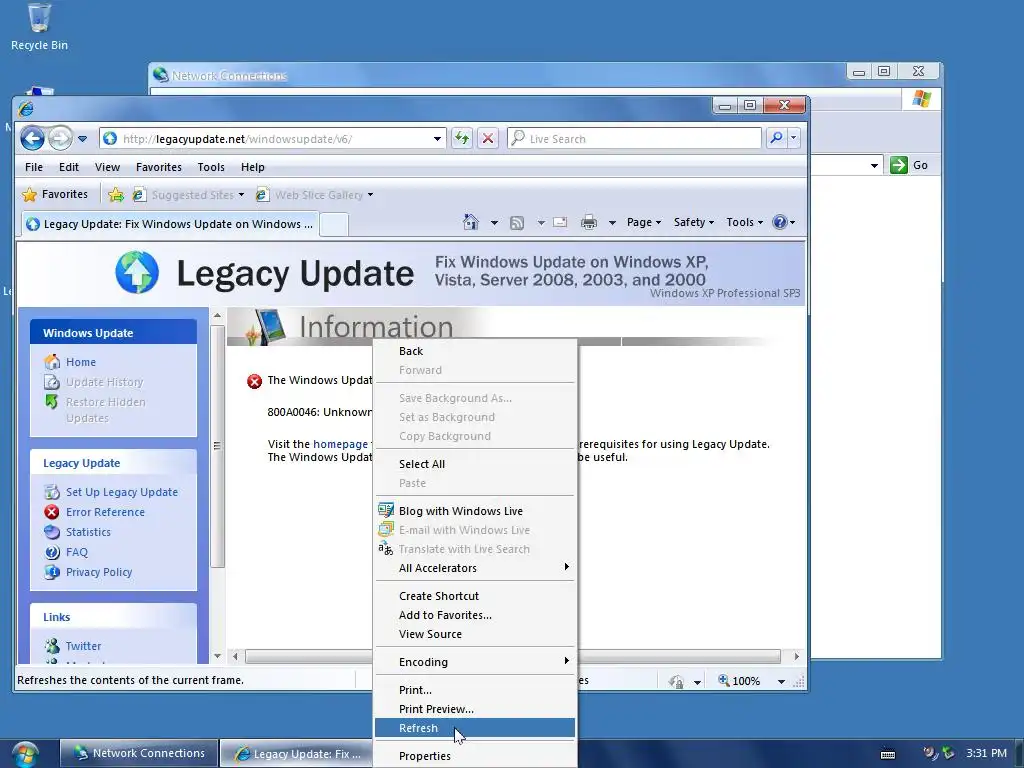Open the Safety command bar dropdown
Screen dimensions: 1024x768
pos(694,222)
